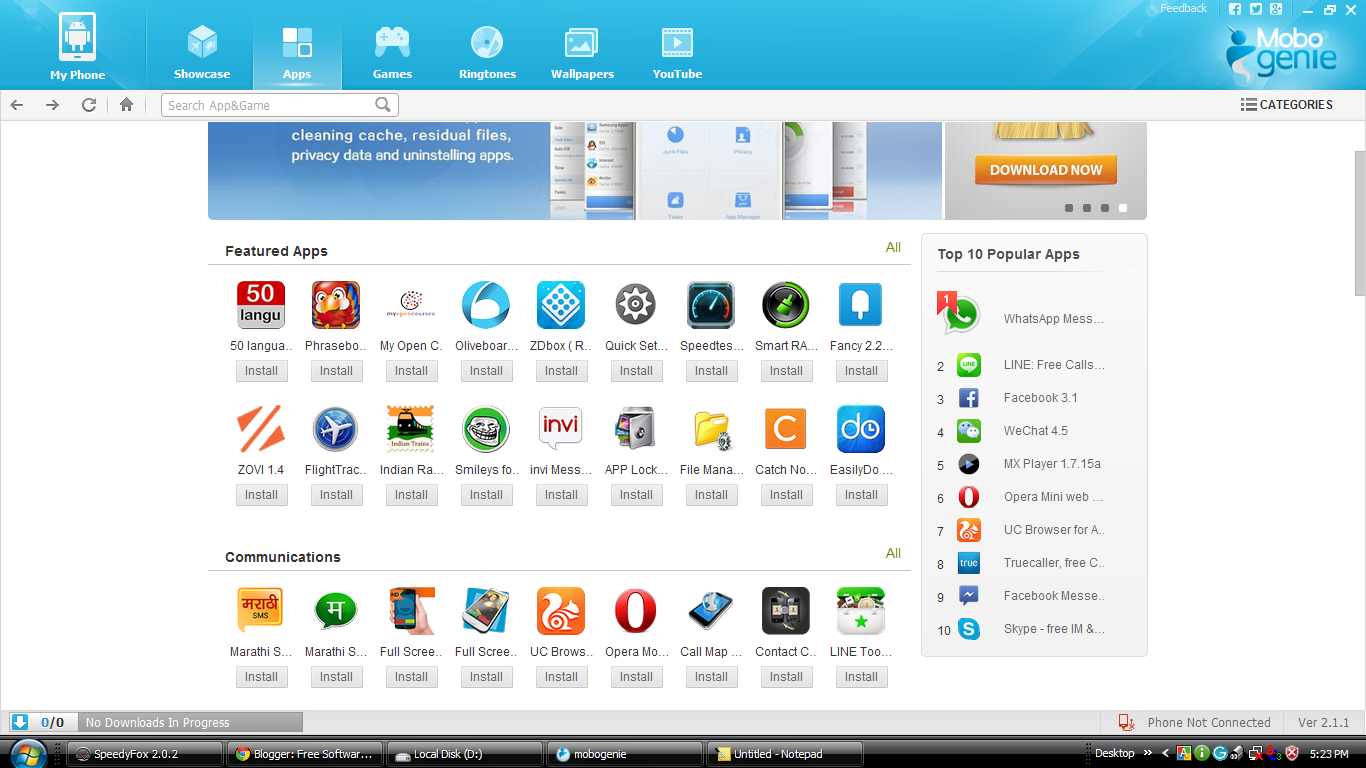Click the forward navigation arrow
The height and width of the screenshot is (768, 1366).
[52, 104]
